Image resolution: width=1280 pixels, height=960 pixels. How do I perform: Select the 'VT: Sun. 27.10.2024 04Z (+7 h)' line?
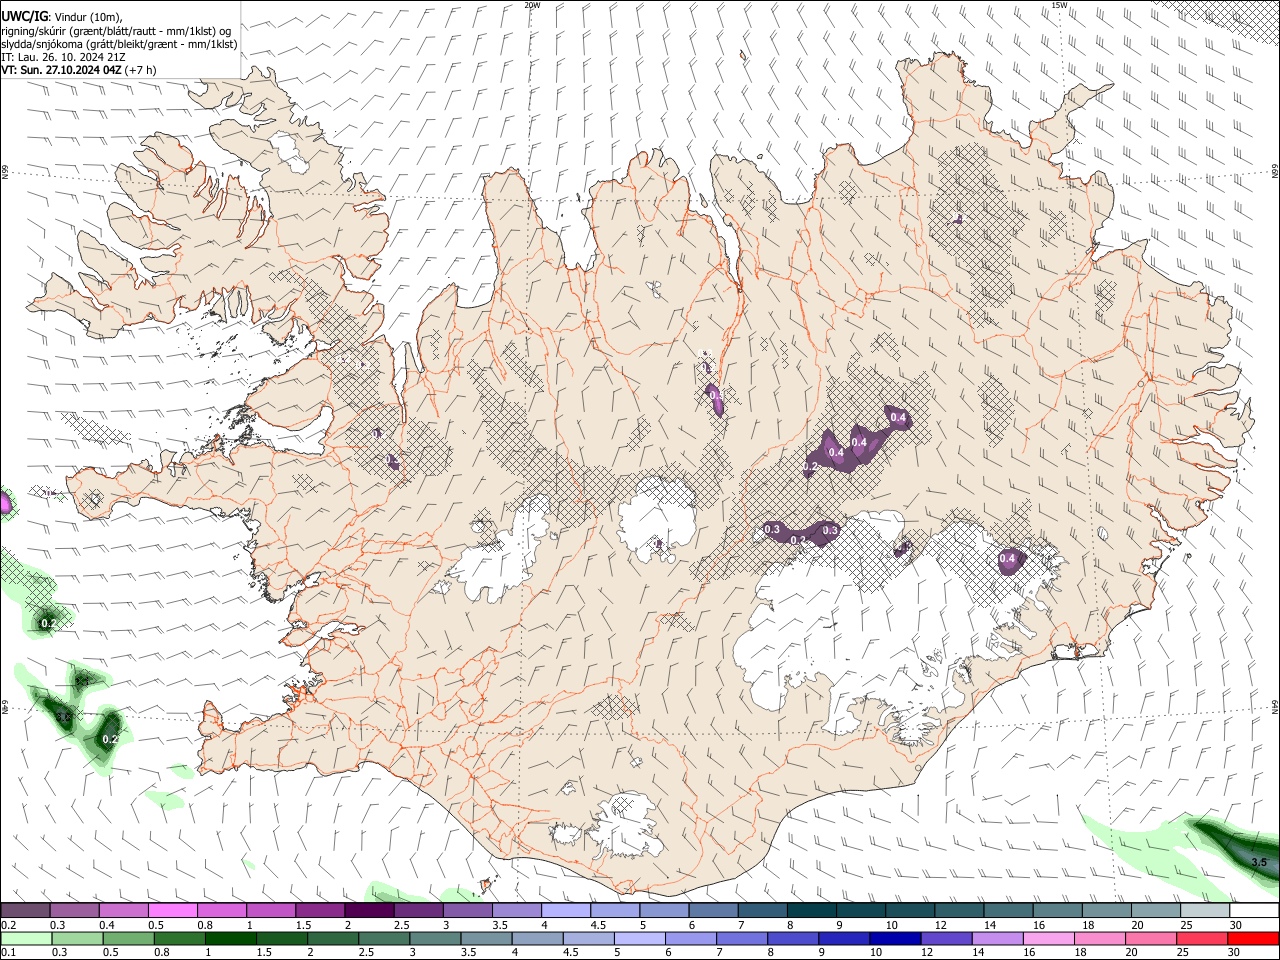click(79, 71)
